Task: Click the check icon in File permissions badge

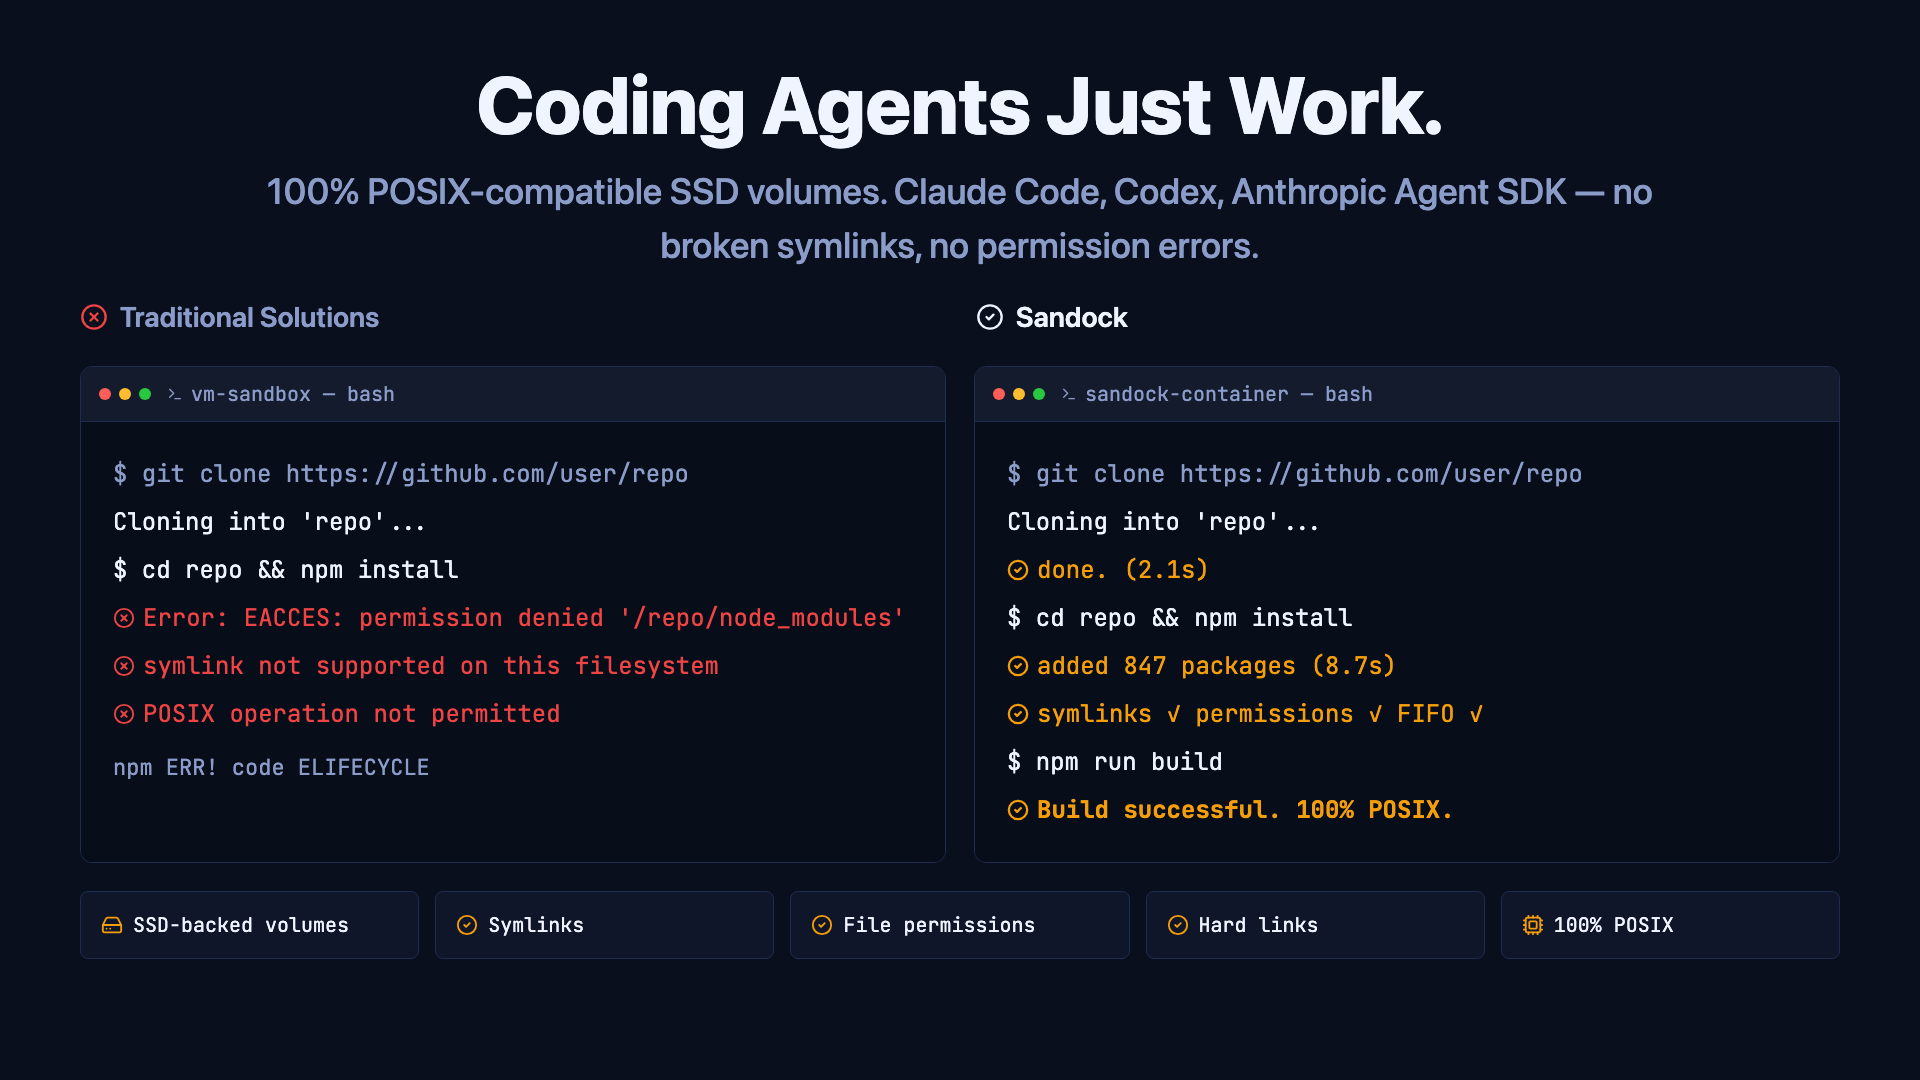Action: click(821, 925)
